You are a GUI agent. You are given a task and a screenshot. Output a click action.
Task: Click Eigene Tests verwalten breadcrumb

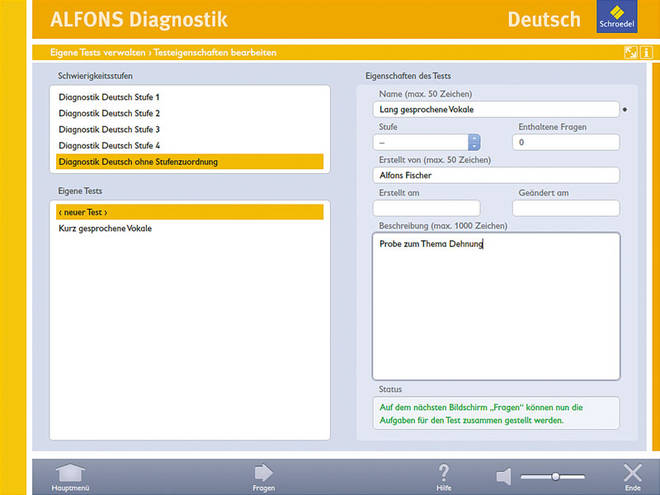pos(98,53)
